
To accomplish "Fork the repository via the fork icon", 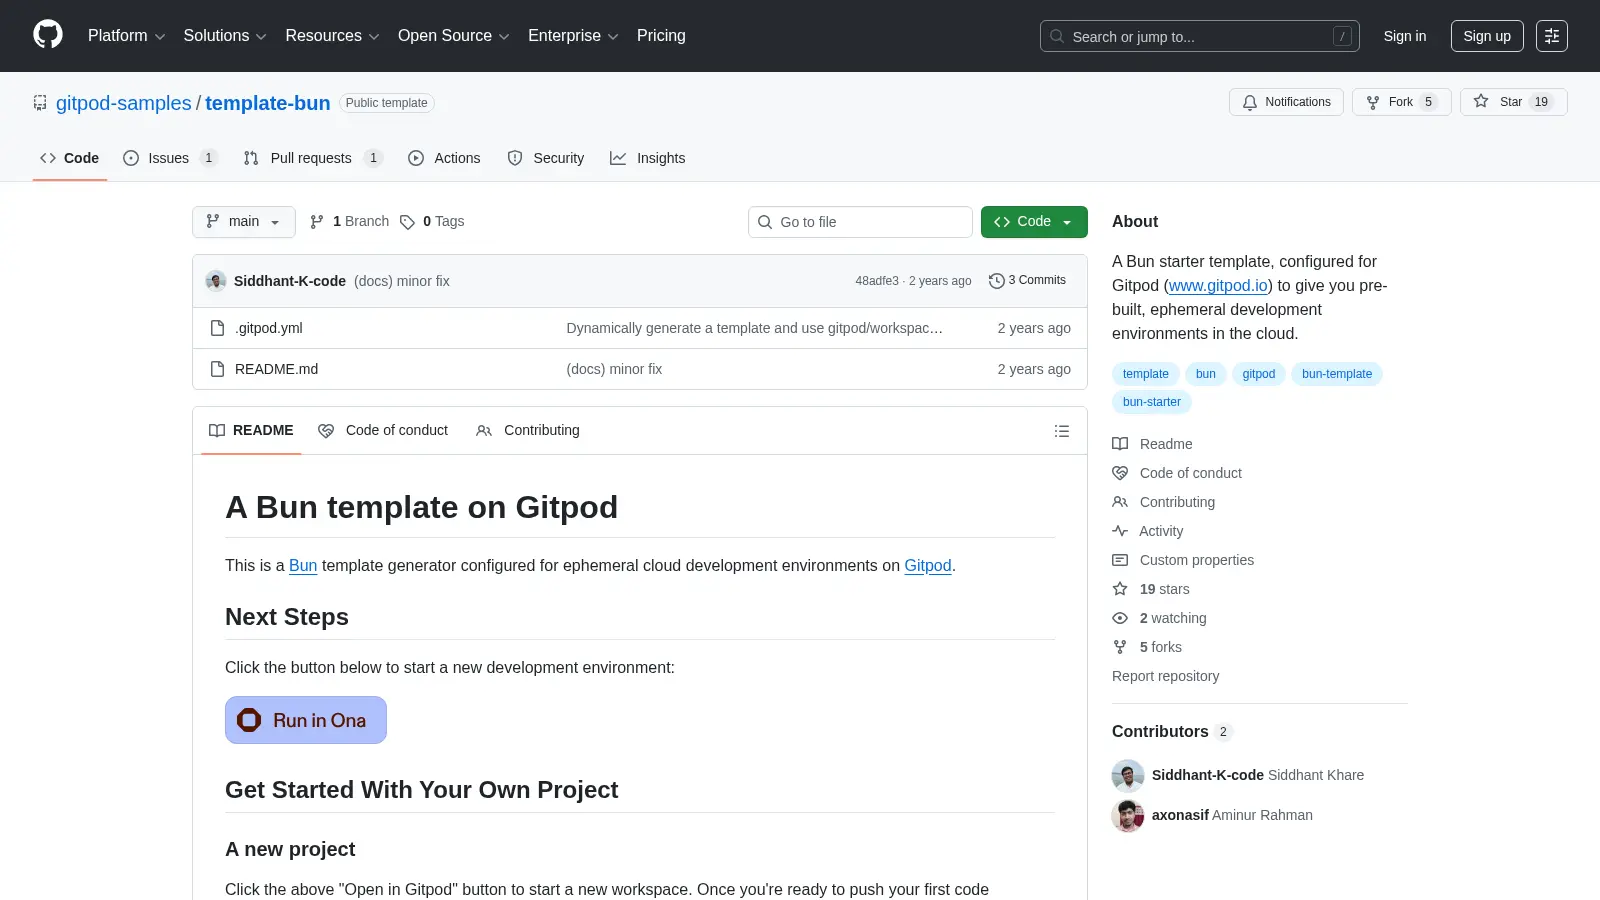I will coord(1373,102).
